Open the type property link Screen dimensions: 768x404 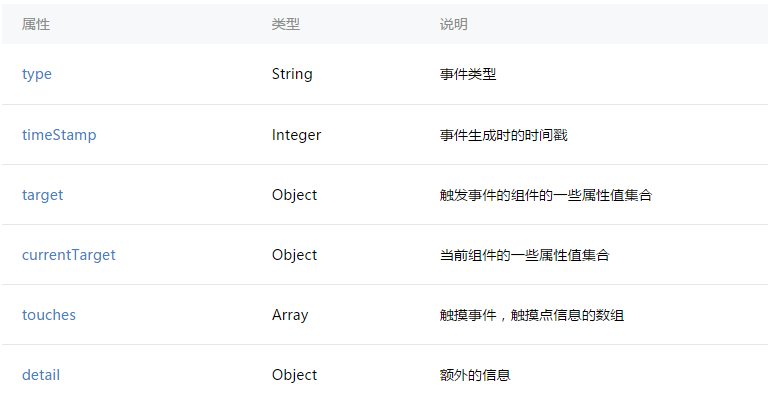[x=37, y=74]
